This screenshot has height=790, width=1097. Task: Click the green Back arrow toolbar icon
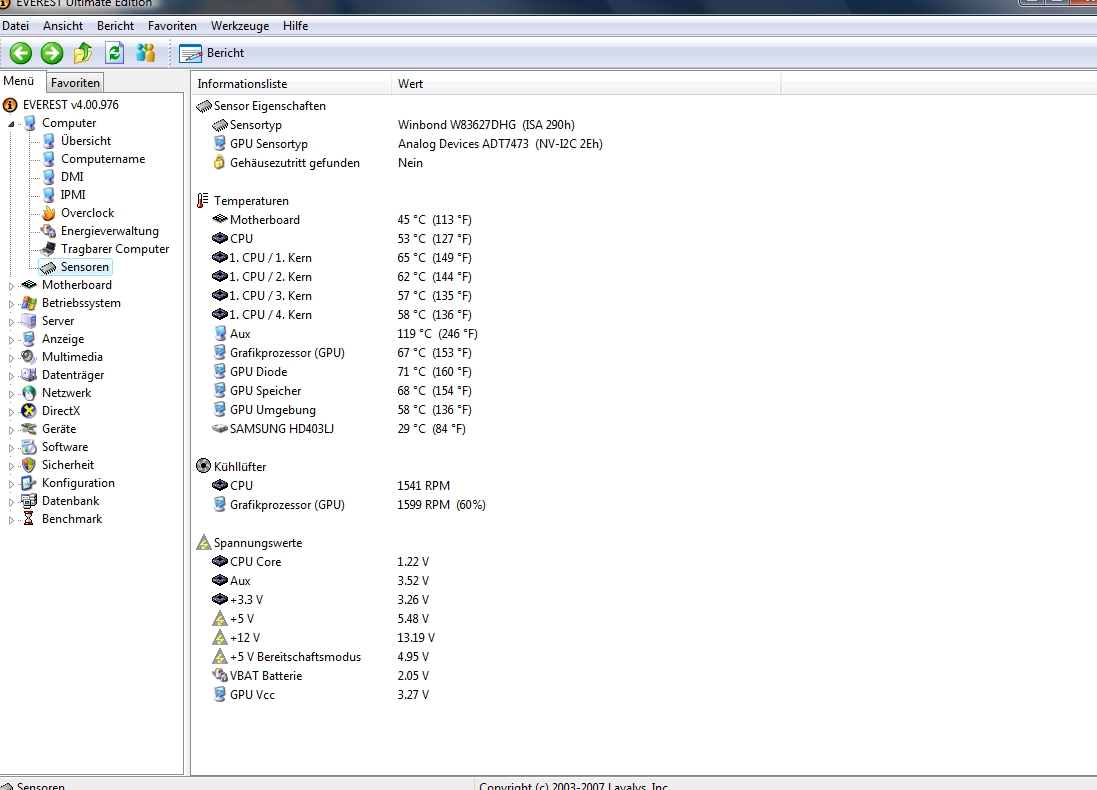coord(21,52)
